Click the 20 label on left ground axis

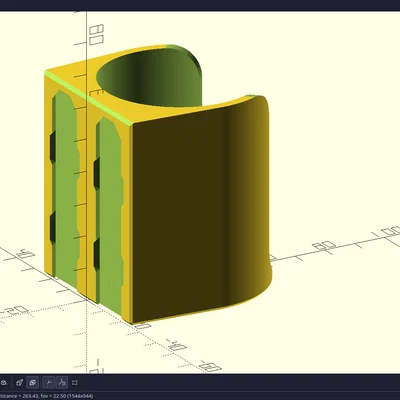click(x=17, y=311)
